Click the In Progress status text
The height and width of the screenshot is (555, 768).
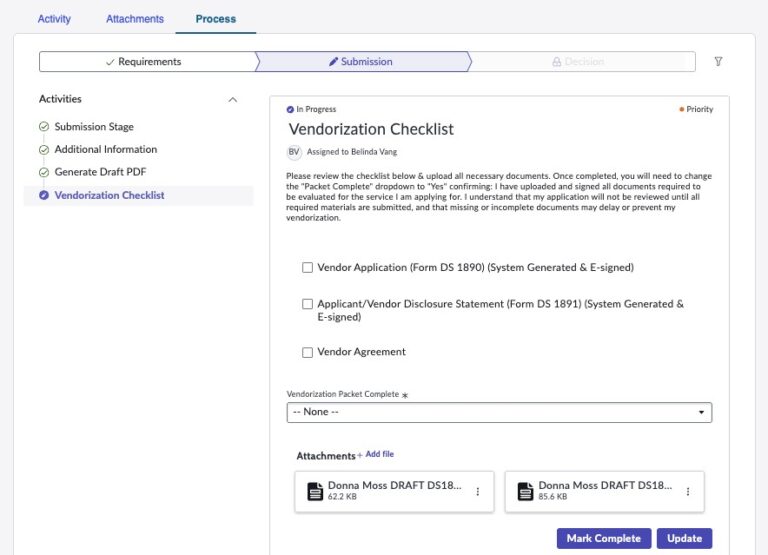(316, 109)
